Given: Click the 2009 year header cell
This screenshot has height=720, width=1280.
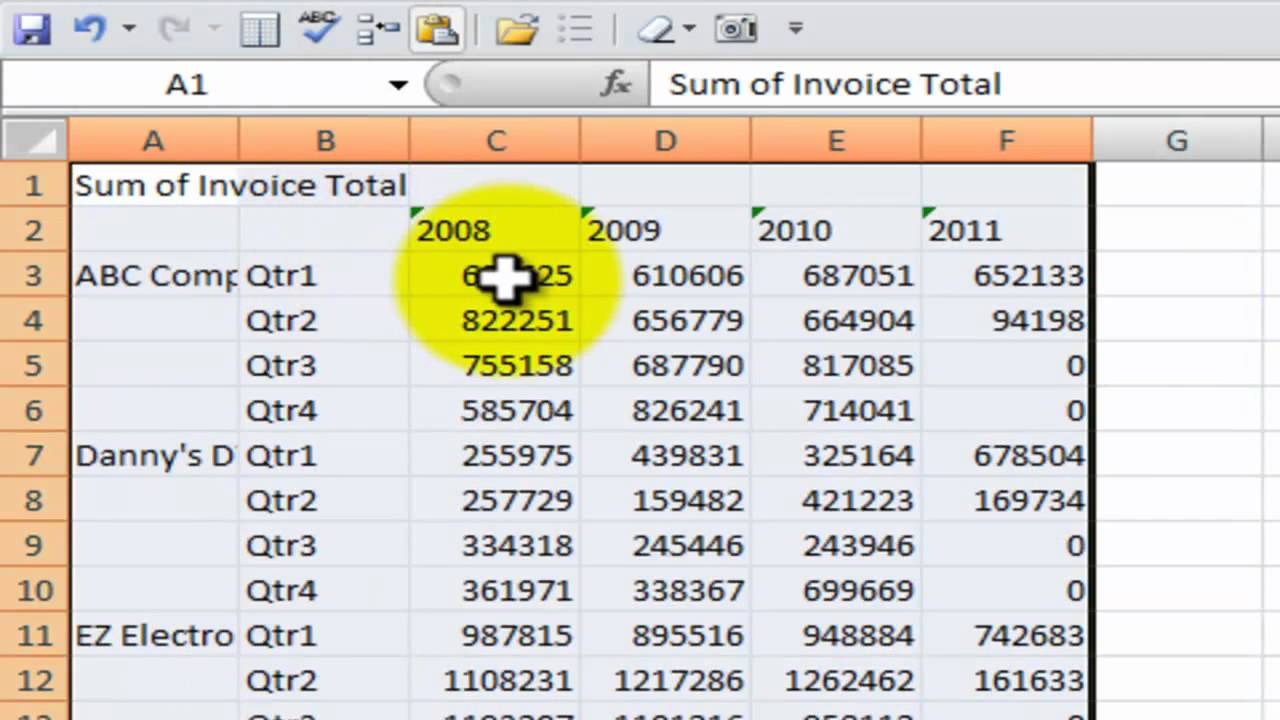Looking at the screenshot, I should click(665, 230).
